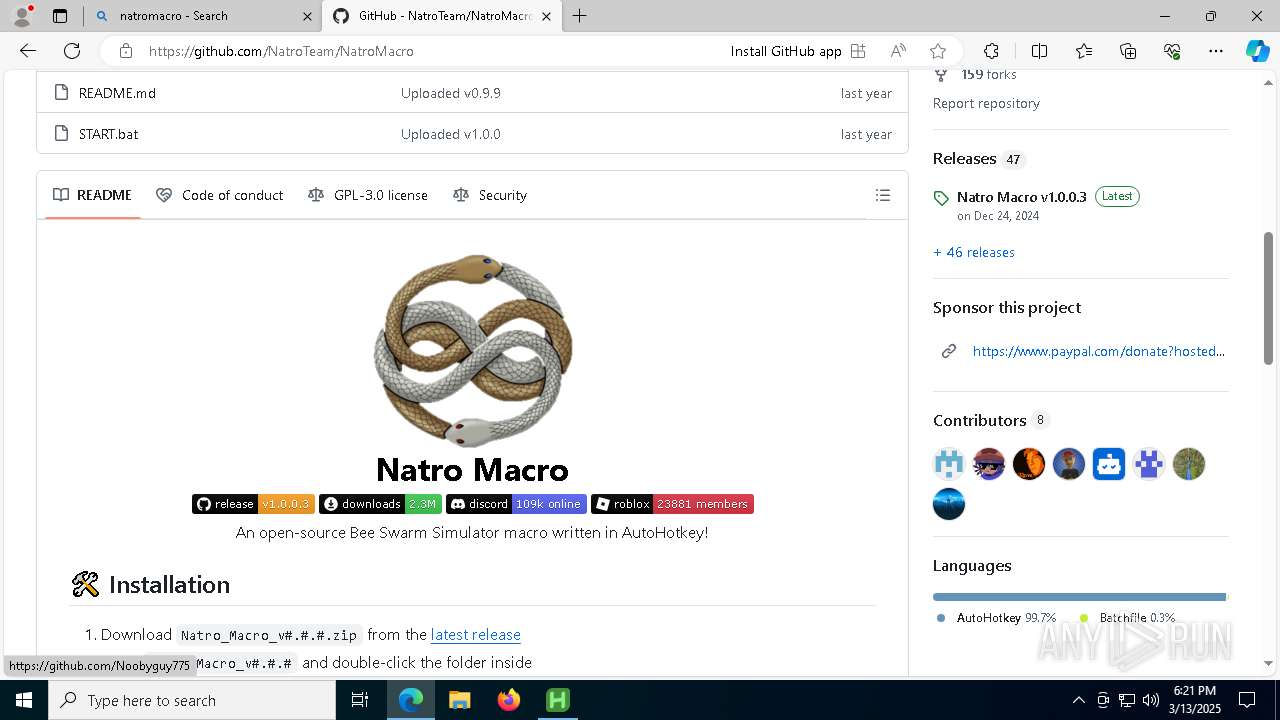The height and width of the screenshot is (720, 1280).
Task: Open File Explorer from taskbar
Action: (x=459, y=700)
